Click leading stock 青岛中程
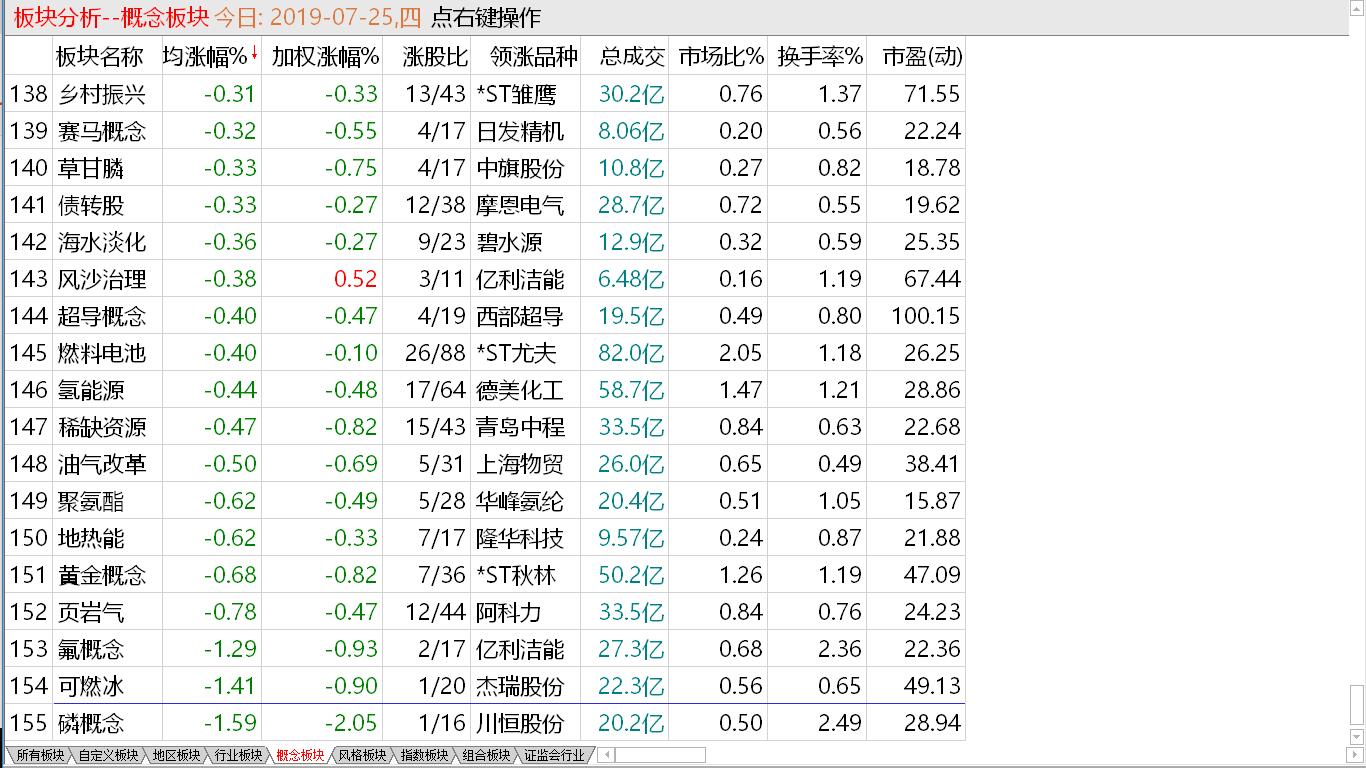This screenshot has width=1366, height=768. click(x=520, y=427)
